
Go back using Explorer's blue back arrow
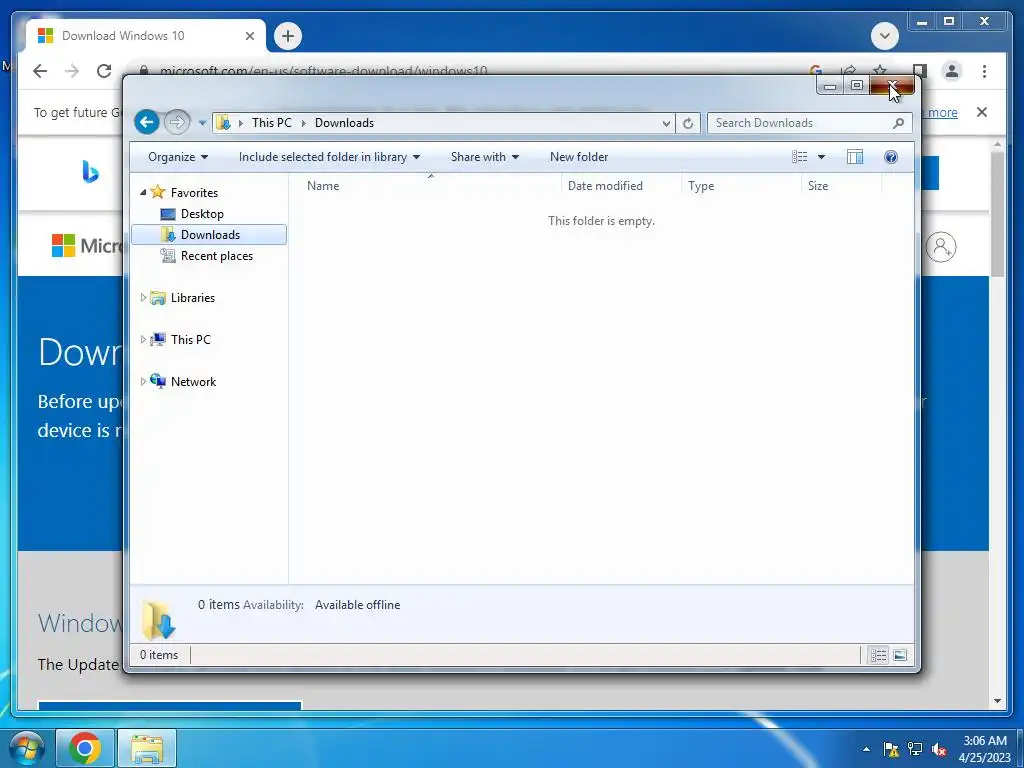pyautogui.click(x=147, y=122)
